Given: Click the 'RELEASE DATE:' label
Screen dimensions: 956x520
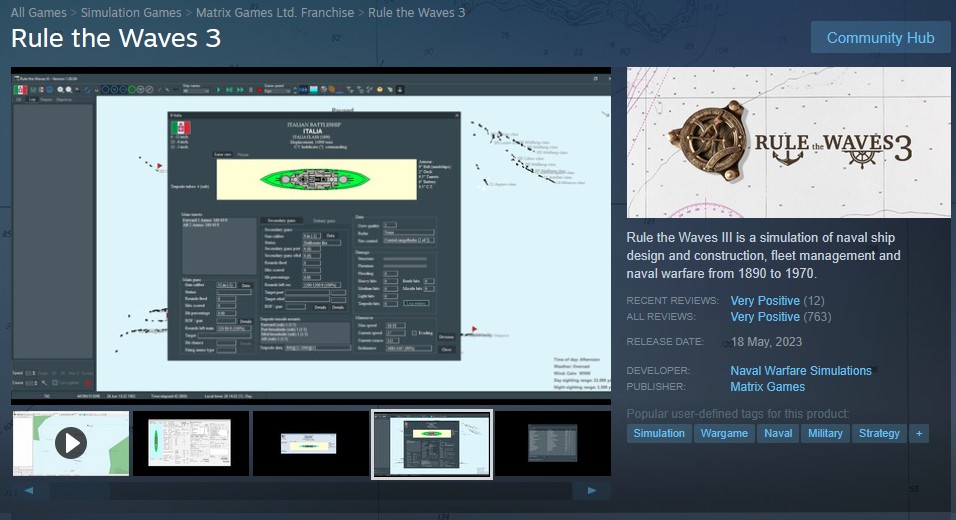Looking at the screenshot, I should click(665, 342).
